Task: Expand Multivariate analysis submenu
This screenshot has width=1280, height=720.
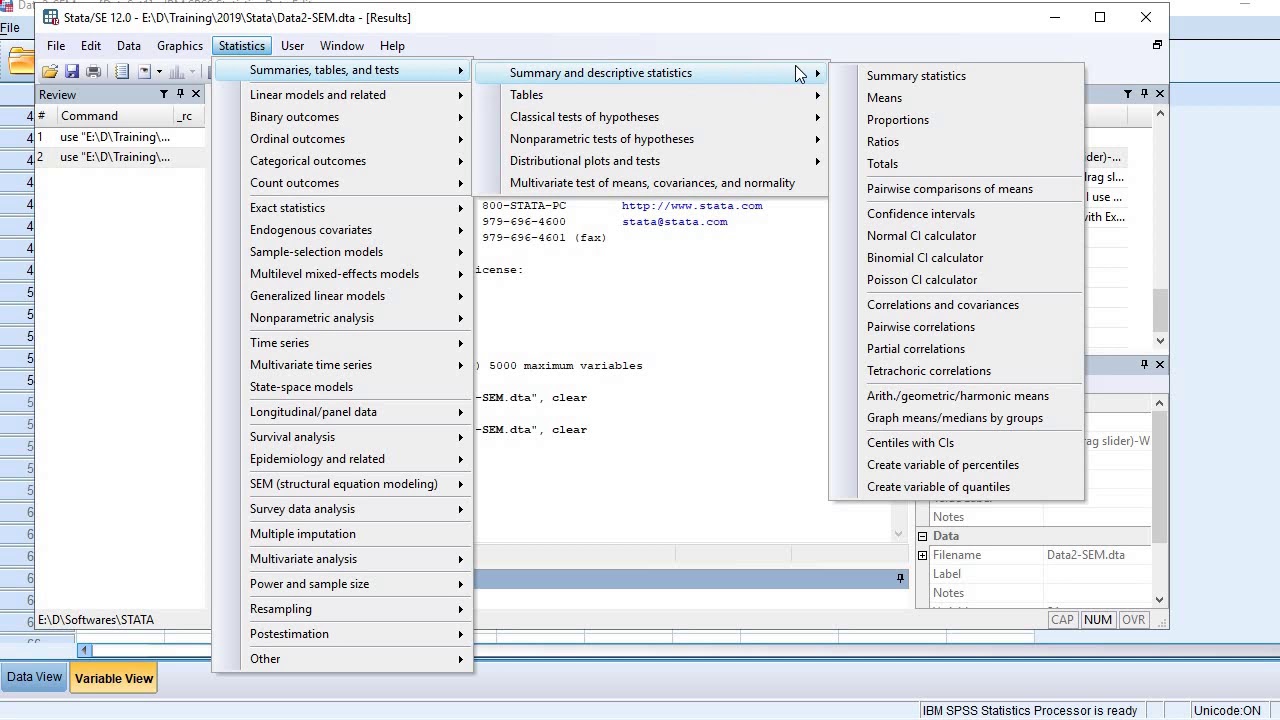Action: tap(343, 559)
